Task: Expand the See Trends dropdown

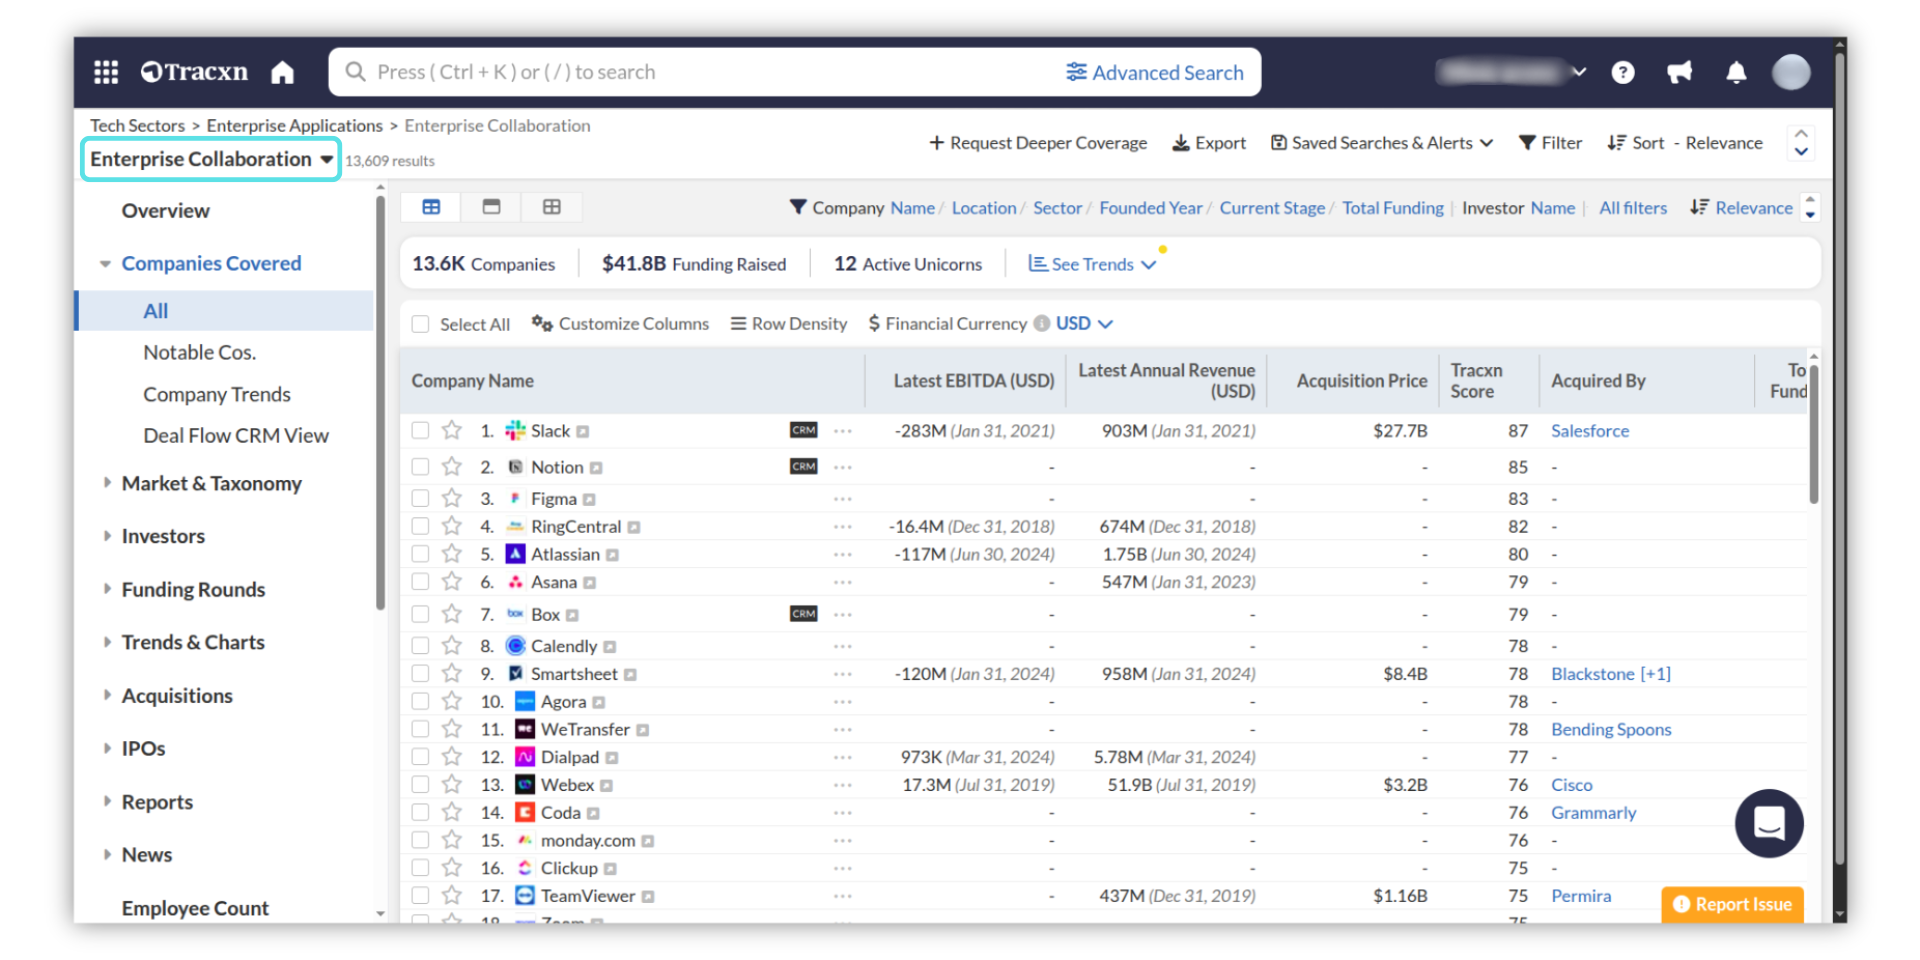Action: click(x=1092, y=264)
